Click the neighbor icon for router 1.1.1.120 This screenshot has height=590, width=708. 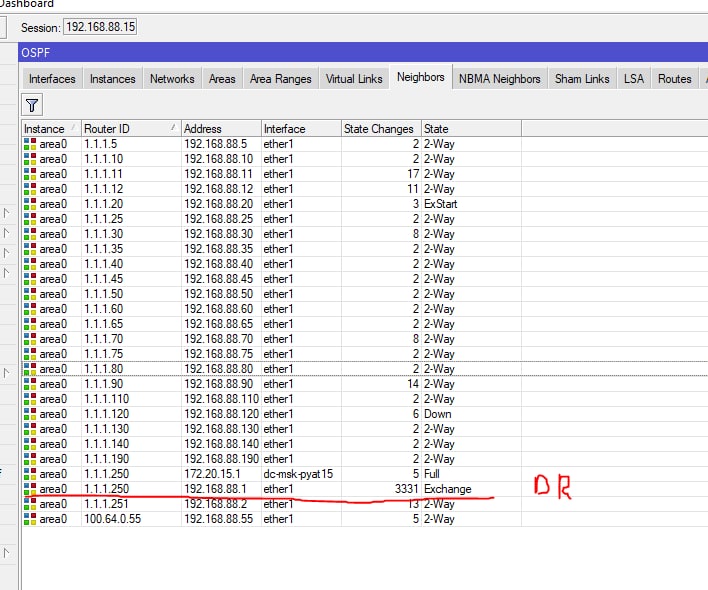coord(30,414)
